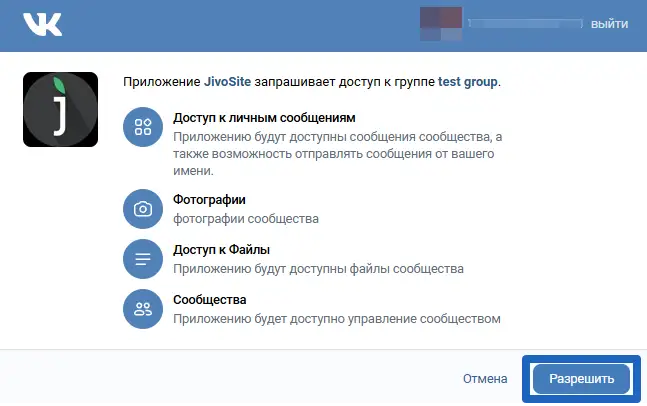Open the test group link
The image size is (647, 406).
[468, 82]
